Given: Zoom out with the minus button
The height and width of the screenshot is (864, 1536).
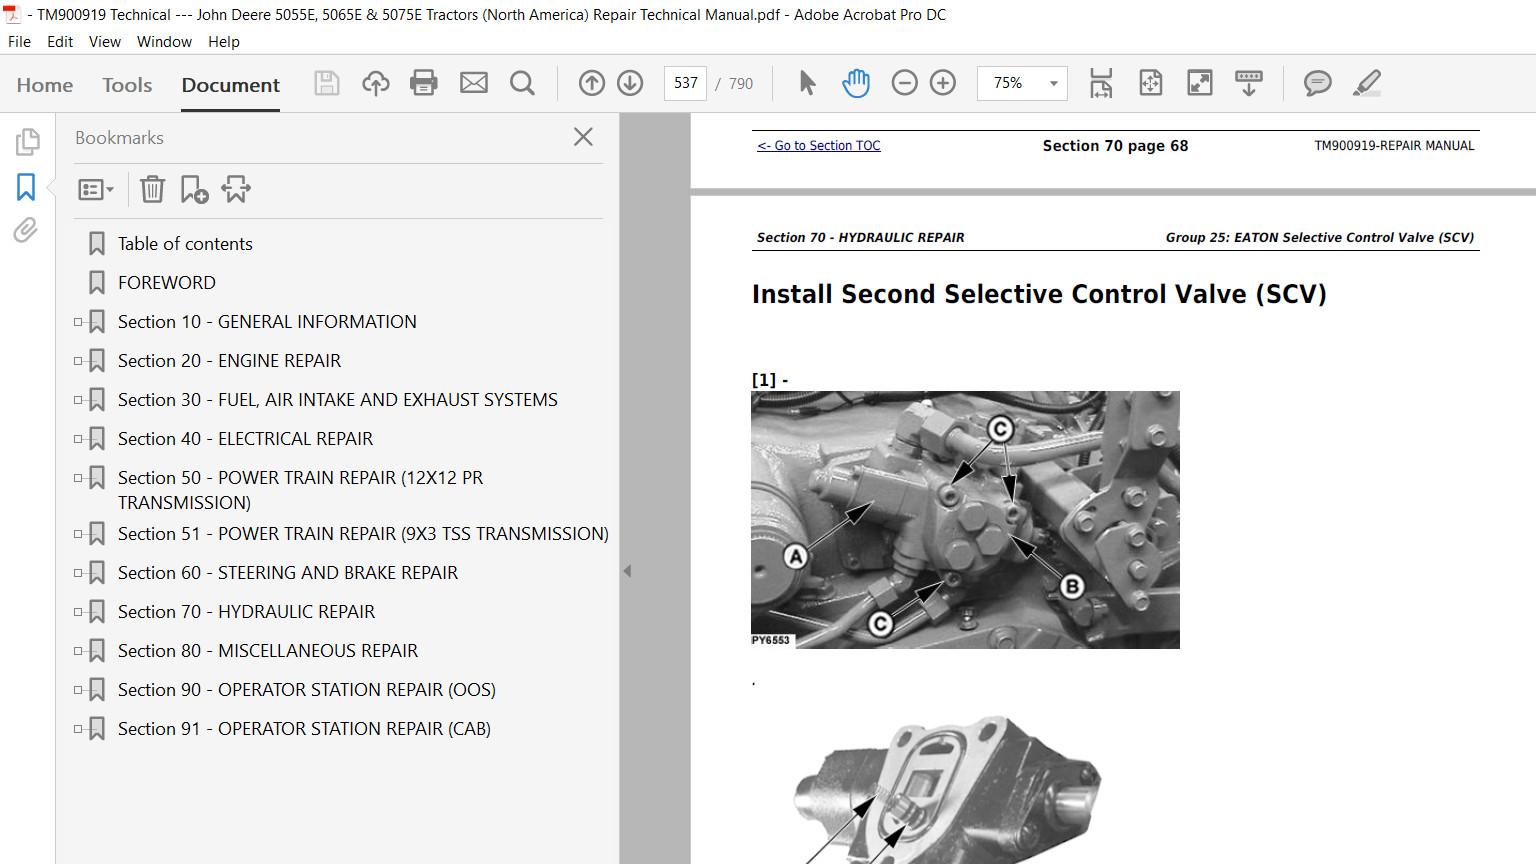Looking at the screenshot, I should click(904, 83).
